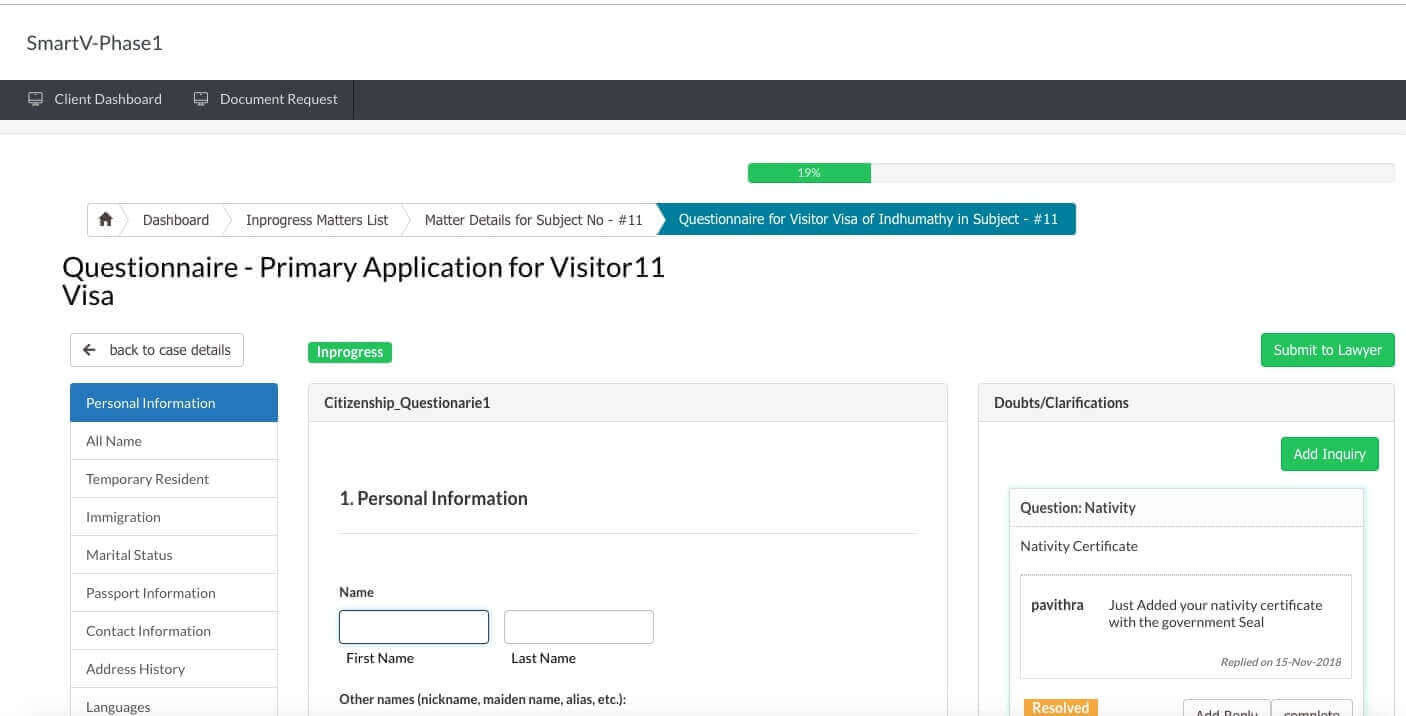This screenshot has width=1406, height=716.
Task: Go to Dashboard breadcrumb
Action: coord(176,220)
